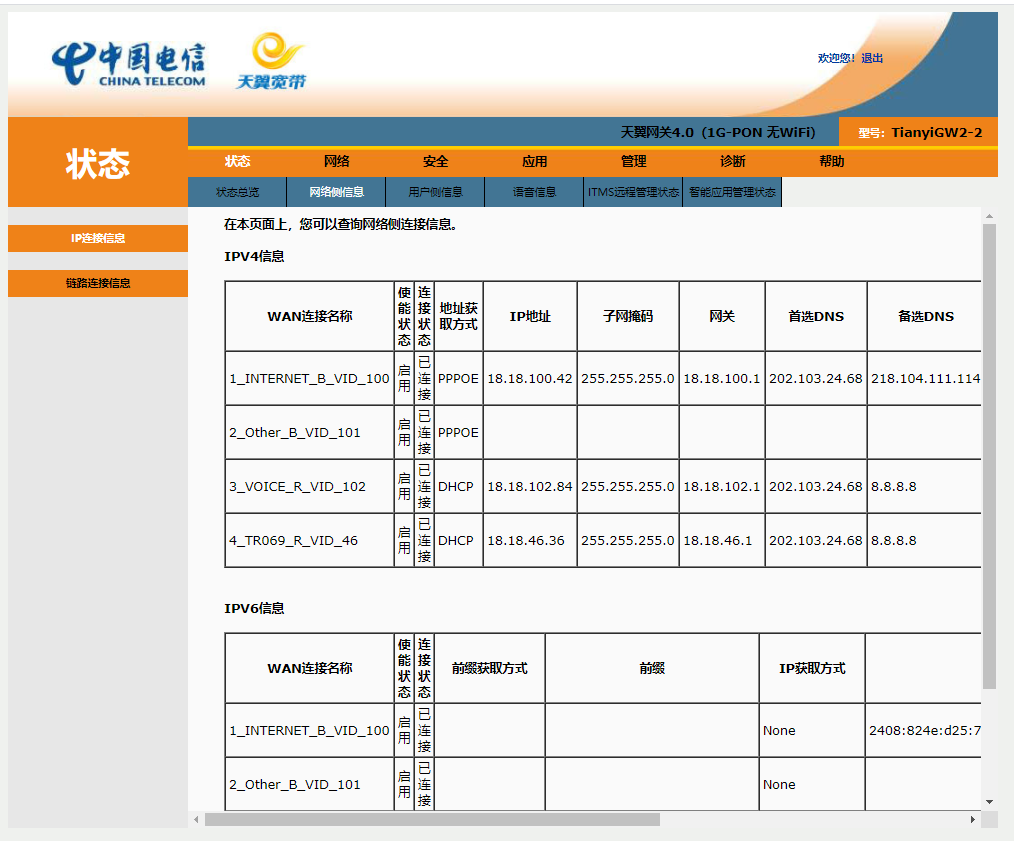The image size is (1014, 841).
Task: Switch to the 网络侧信息 sub-tab
Action: (x=336, y=192)
